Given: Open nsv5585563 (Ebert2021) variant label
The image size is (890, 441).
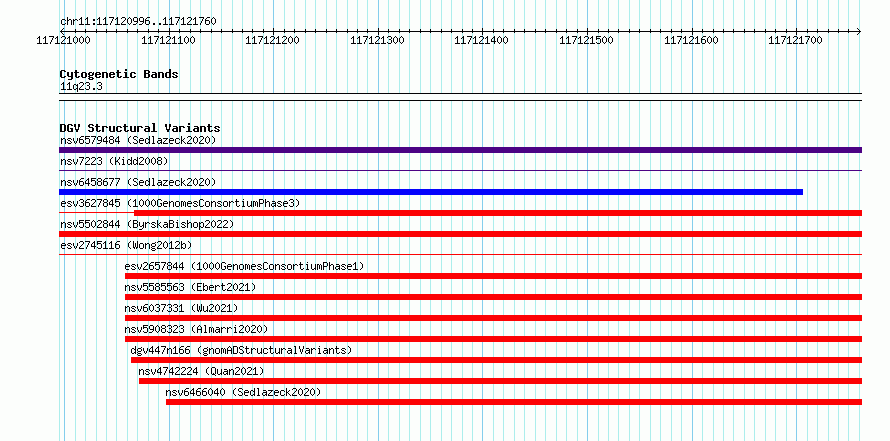Looking at the screenshot, I should point(190,287).
